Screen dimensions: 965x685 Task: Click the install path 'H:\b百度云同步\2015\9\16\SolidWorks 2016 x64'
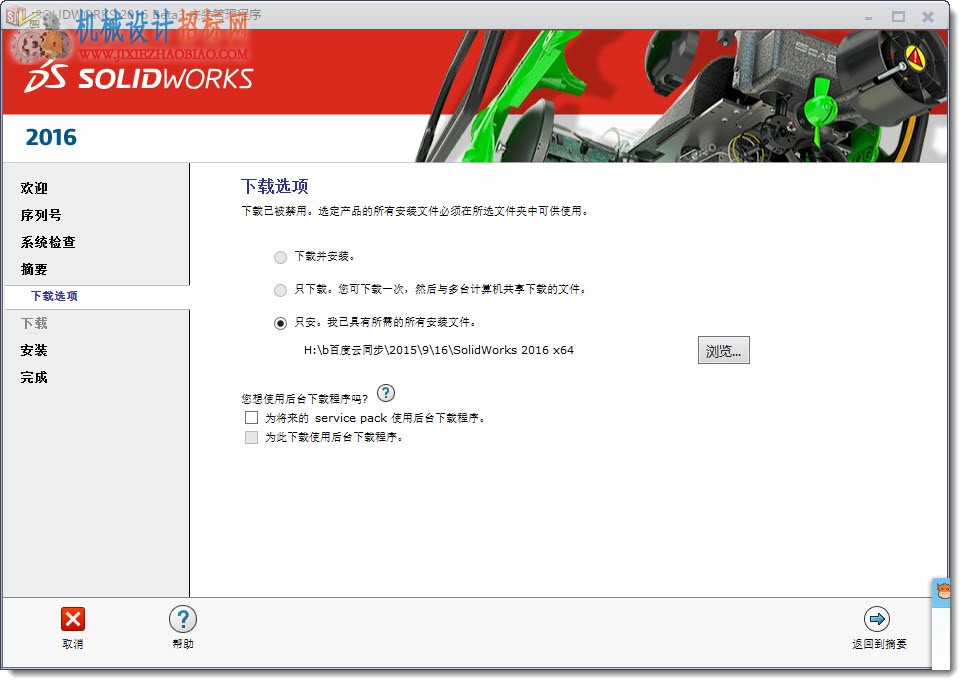[439, 350]
